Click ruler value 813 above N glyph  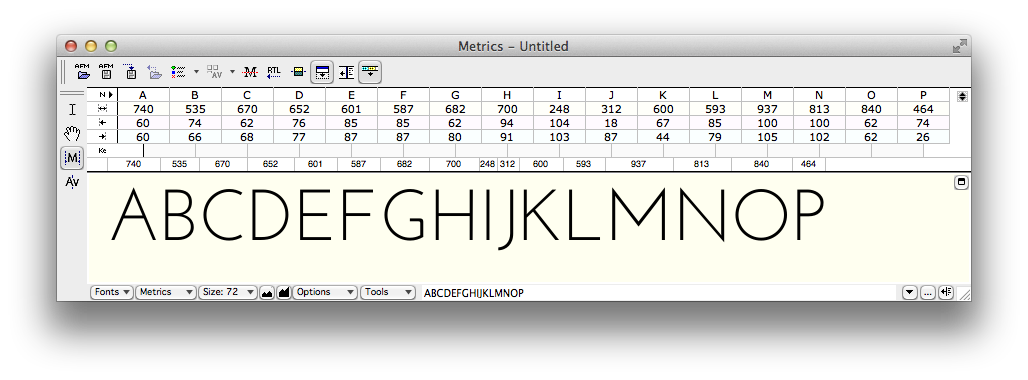[701, 164]
